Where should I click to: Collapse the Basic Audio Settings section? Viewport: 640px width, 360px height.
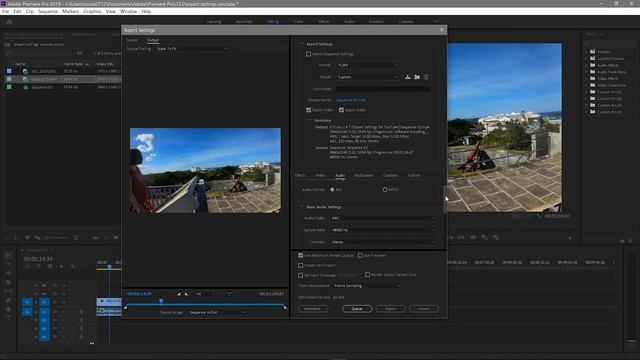302,207
